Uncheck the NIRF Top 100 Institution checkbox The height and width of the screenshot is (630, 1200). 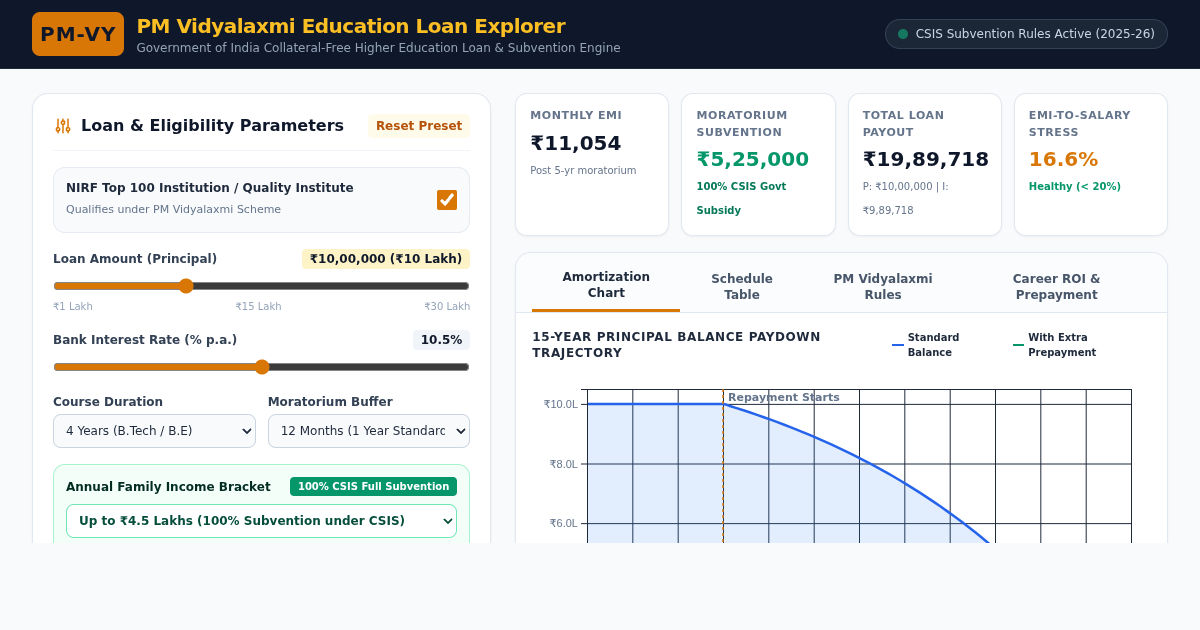pyautogui.click(x=447, y=200)
